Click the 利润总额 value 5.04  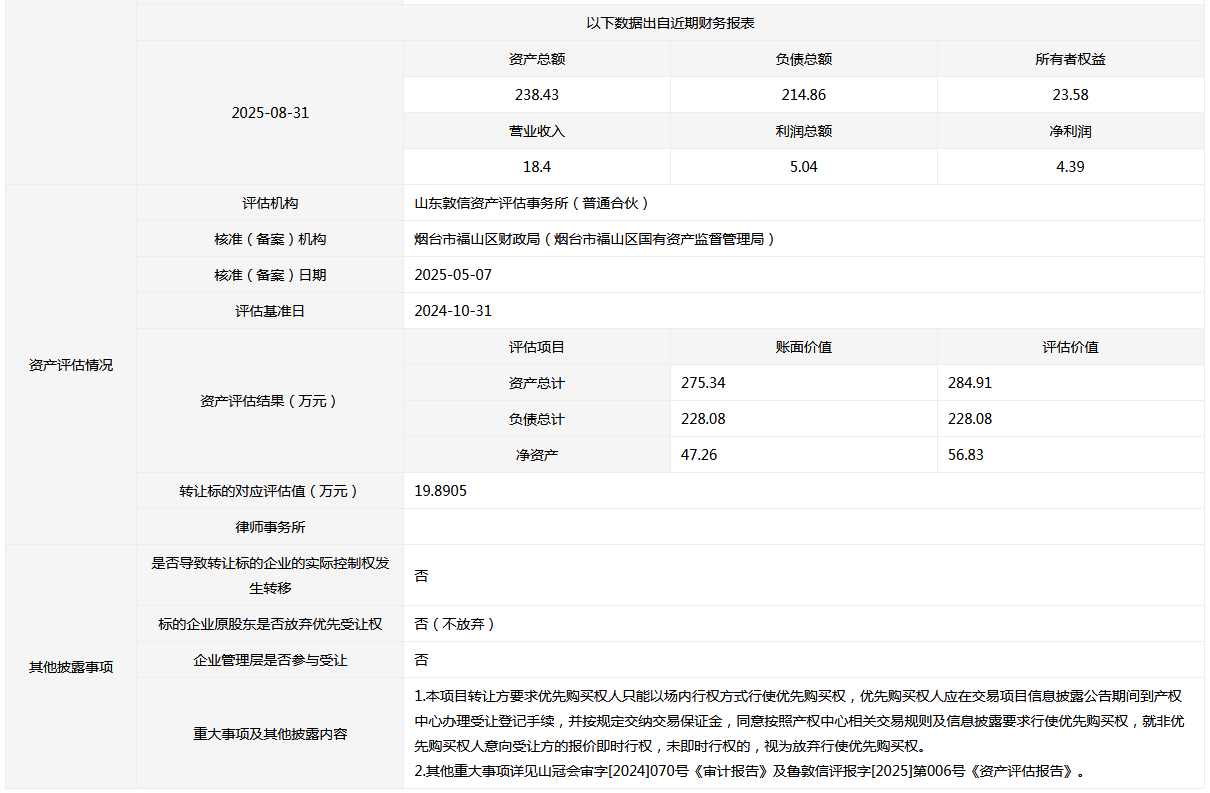pyautogui.click(x=803, y=167)
